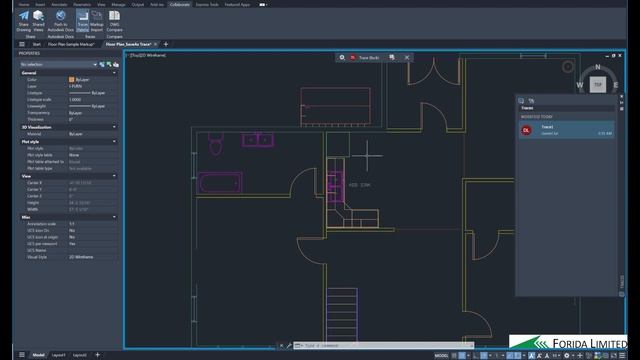640x360 pixels.
Task: Toggle grid display in the status bar
Action: point(454,356)
